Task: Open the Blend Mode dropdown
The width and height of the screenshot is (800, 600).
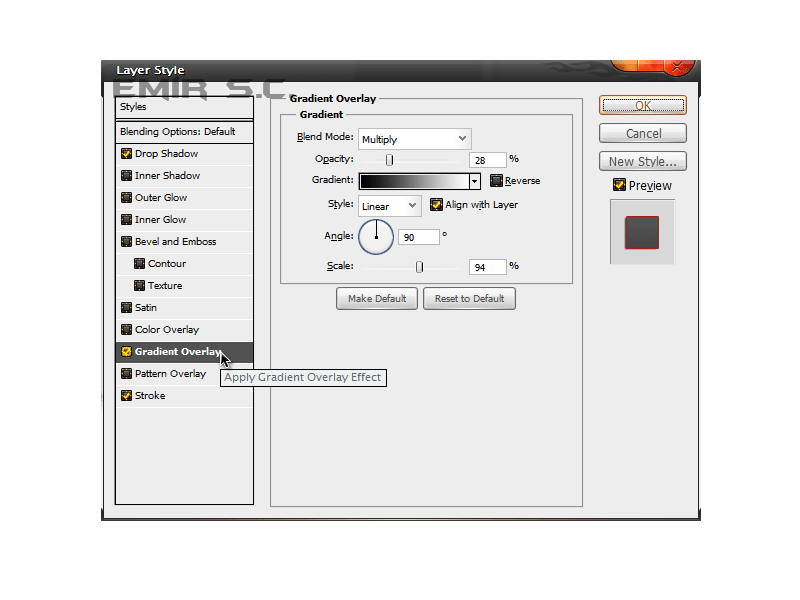Action: tap(415, 139)
